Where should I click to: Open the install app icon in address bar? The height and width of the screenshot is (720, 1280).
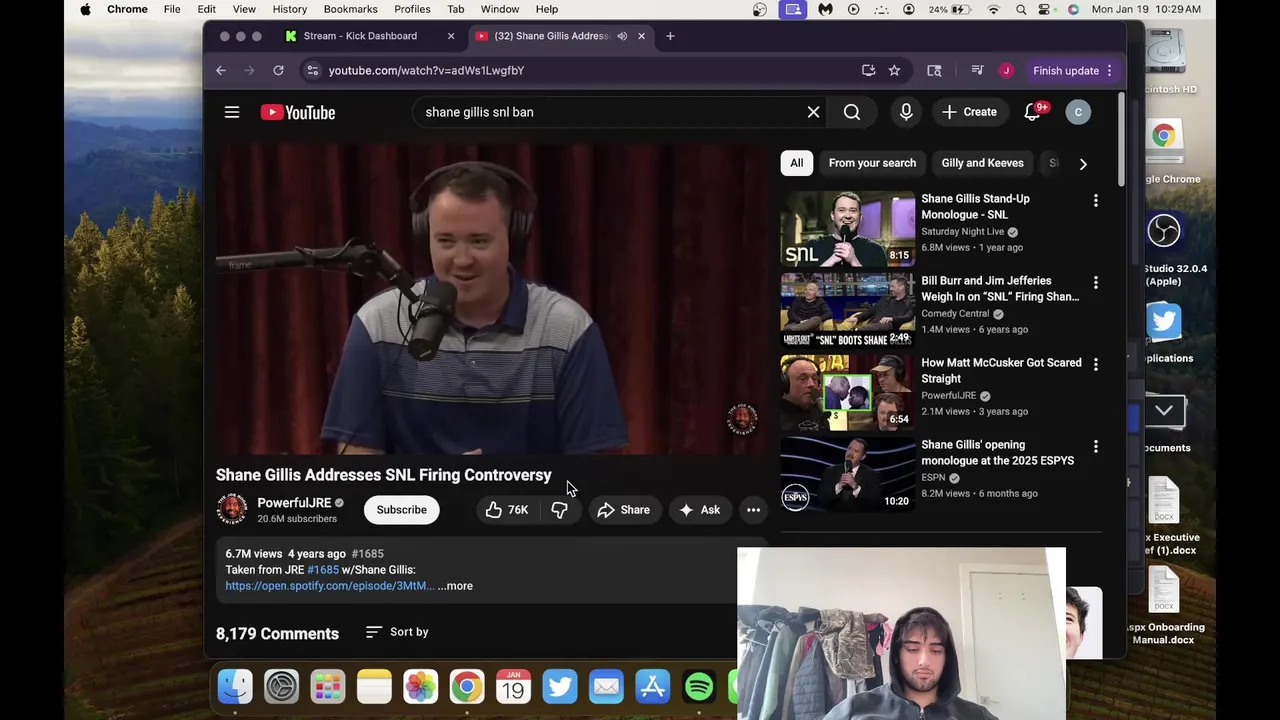[868, 70]
